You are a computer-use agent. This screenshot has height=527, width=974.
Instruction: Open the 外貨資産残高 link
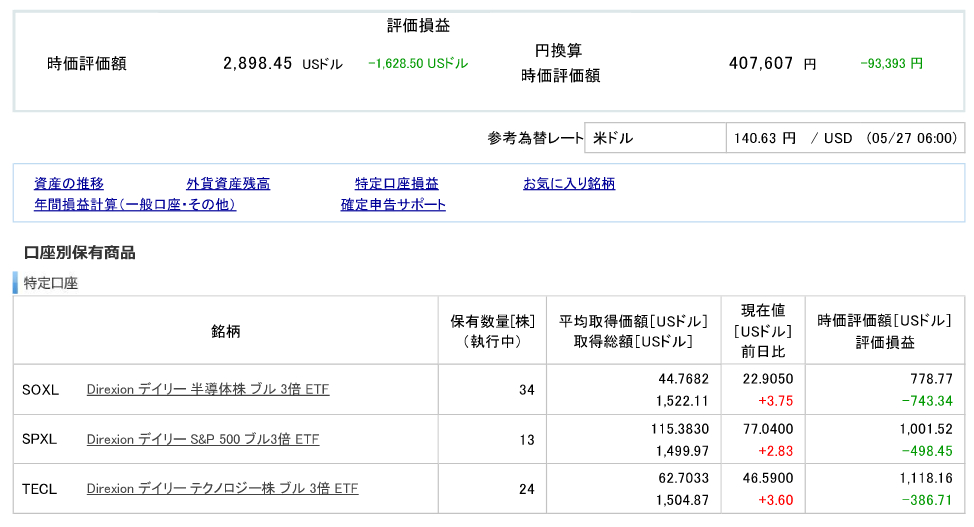[228, 183]
